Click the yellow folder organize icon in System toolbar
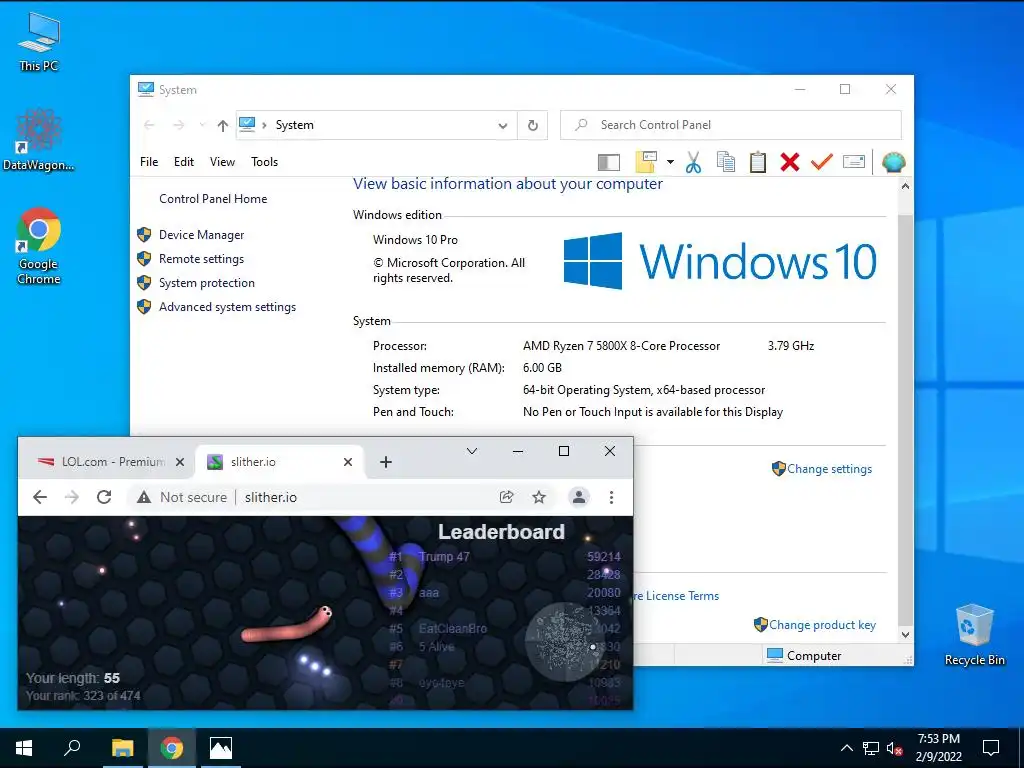Viewport: 1024px width, 768px height. [646, 162]
